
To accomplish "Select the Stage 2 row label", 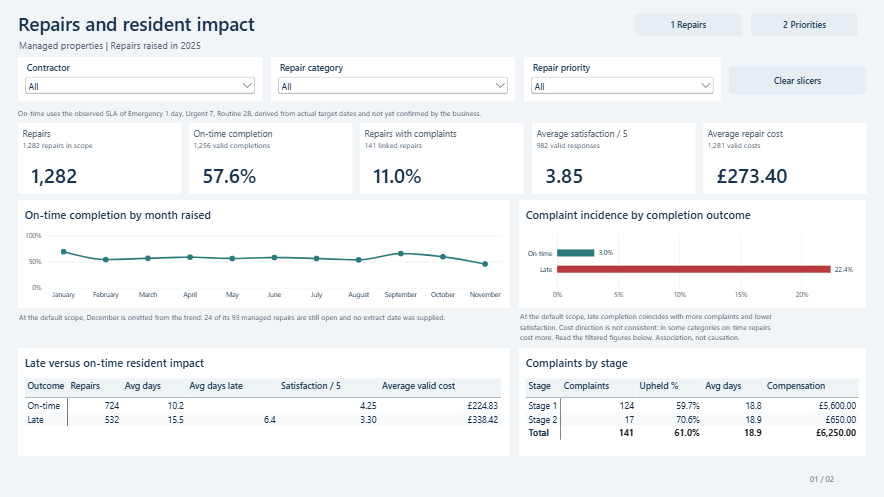I will coord(542,420).
